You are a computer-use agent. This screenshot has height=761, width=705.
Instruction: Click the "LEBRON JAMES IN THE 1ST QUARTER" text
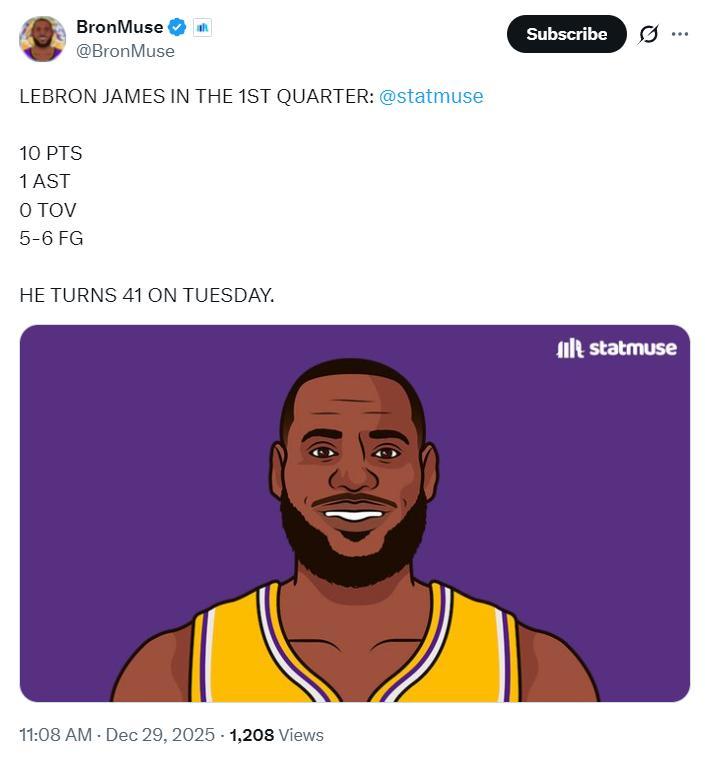(195, 97)
